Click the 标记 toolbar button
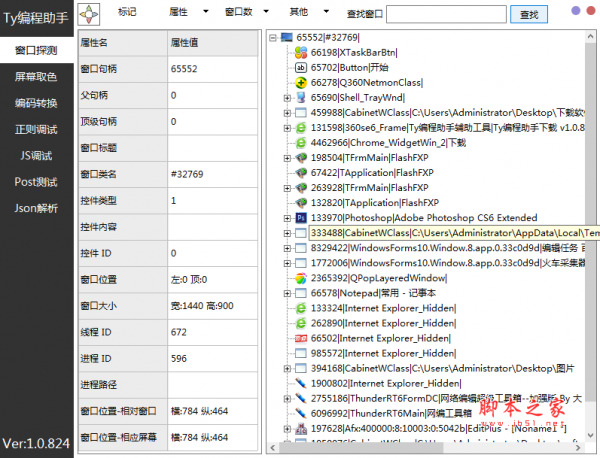 point(127,12)
